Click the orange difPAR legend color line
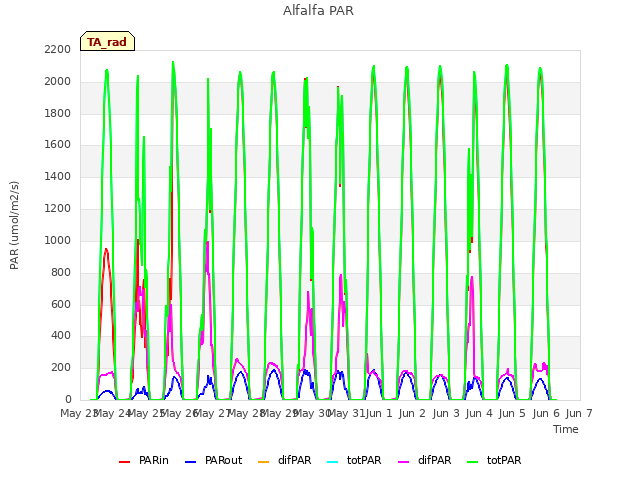Viewport: 640px width, 480px height. (x=264, y=462)
